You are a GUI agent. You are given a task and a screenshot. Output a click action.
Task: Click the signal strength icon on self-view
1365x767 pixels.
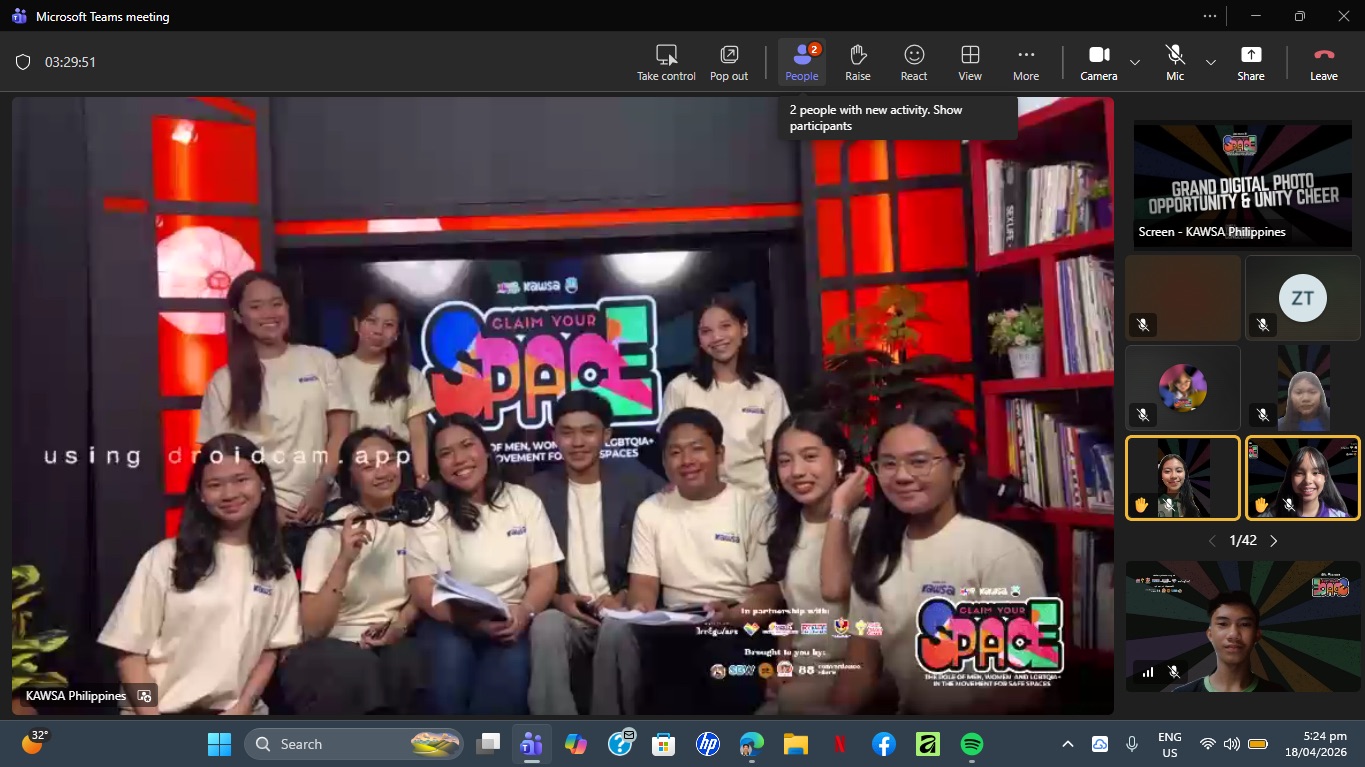pyautogui.click(x=1148, y=673)
